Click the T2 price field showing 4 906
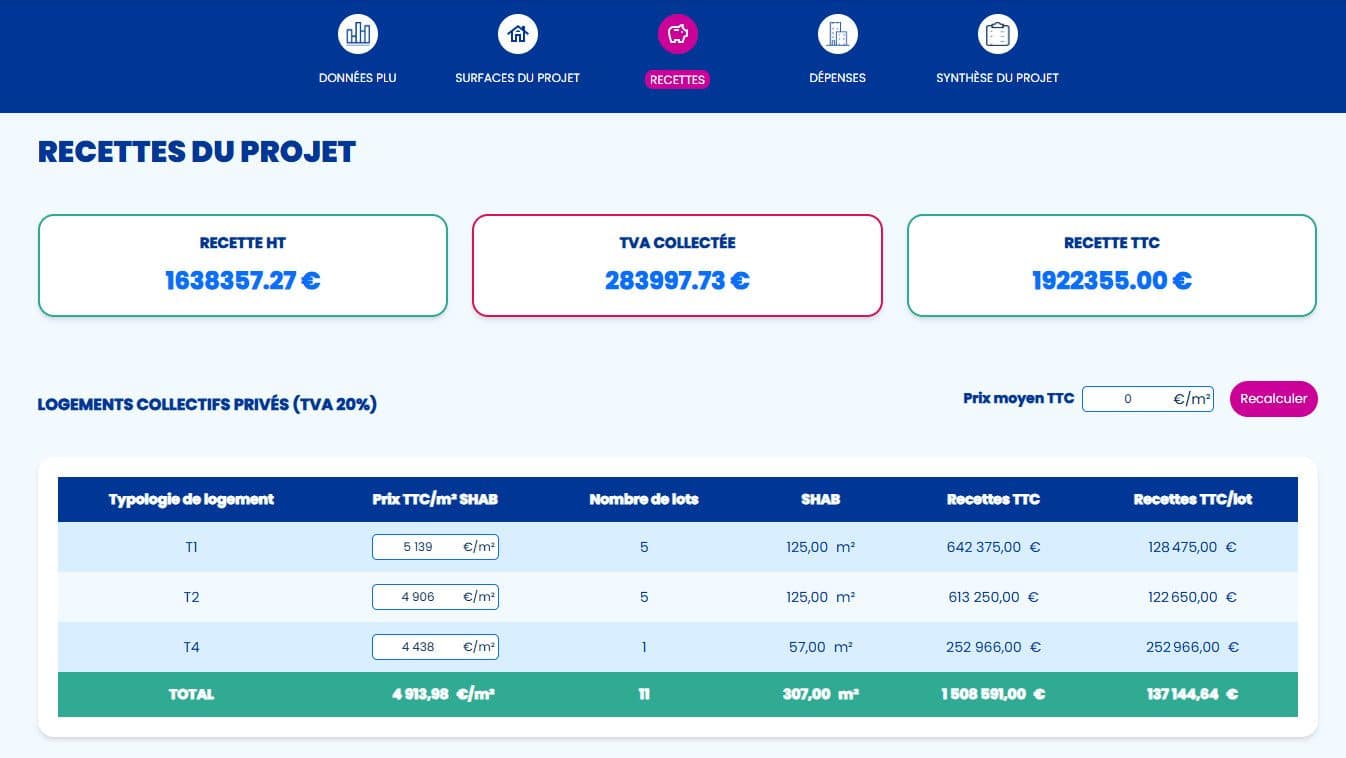The width and height of the screenshot is (1346, 758). (418, 597)
